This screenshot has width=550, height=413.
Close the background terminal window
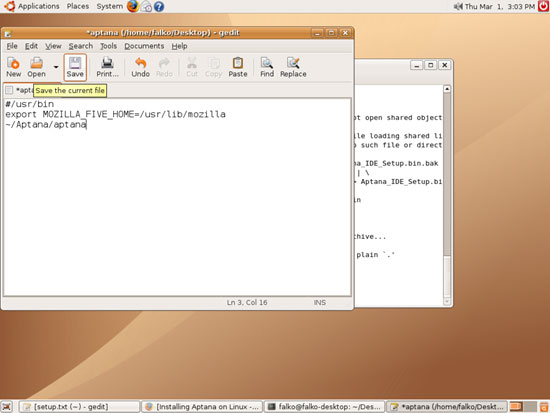click(x=444, y=65)
